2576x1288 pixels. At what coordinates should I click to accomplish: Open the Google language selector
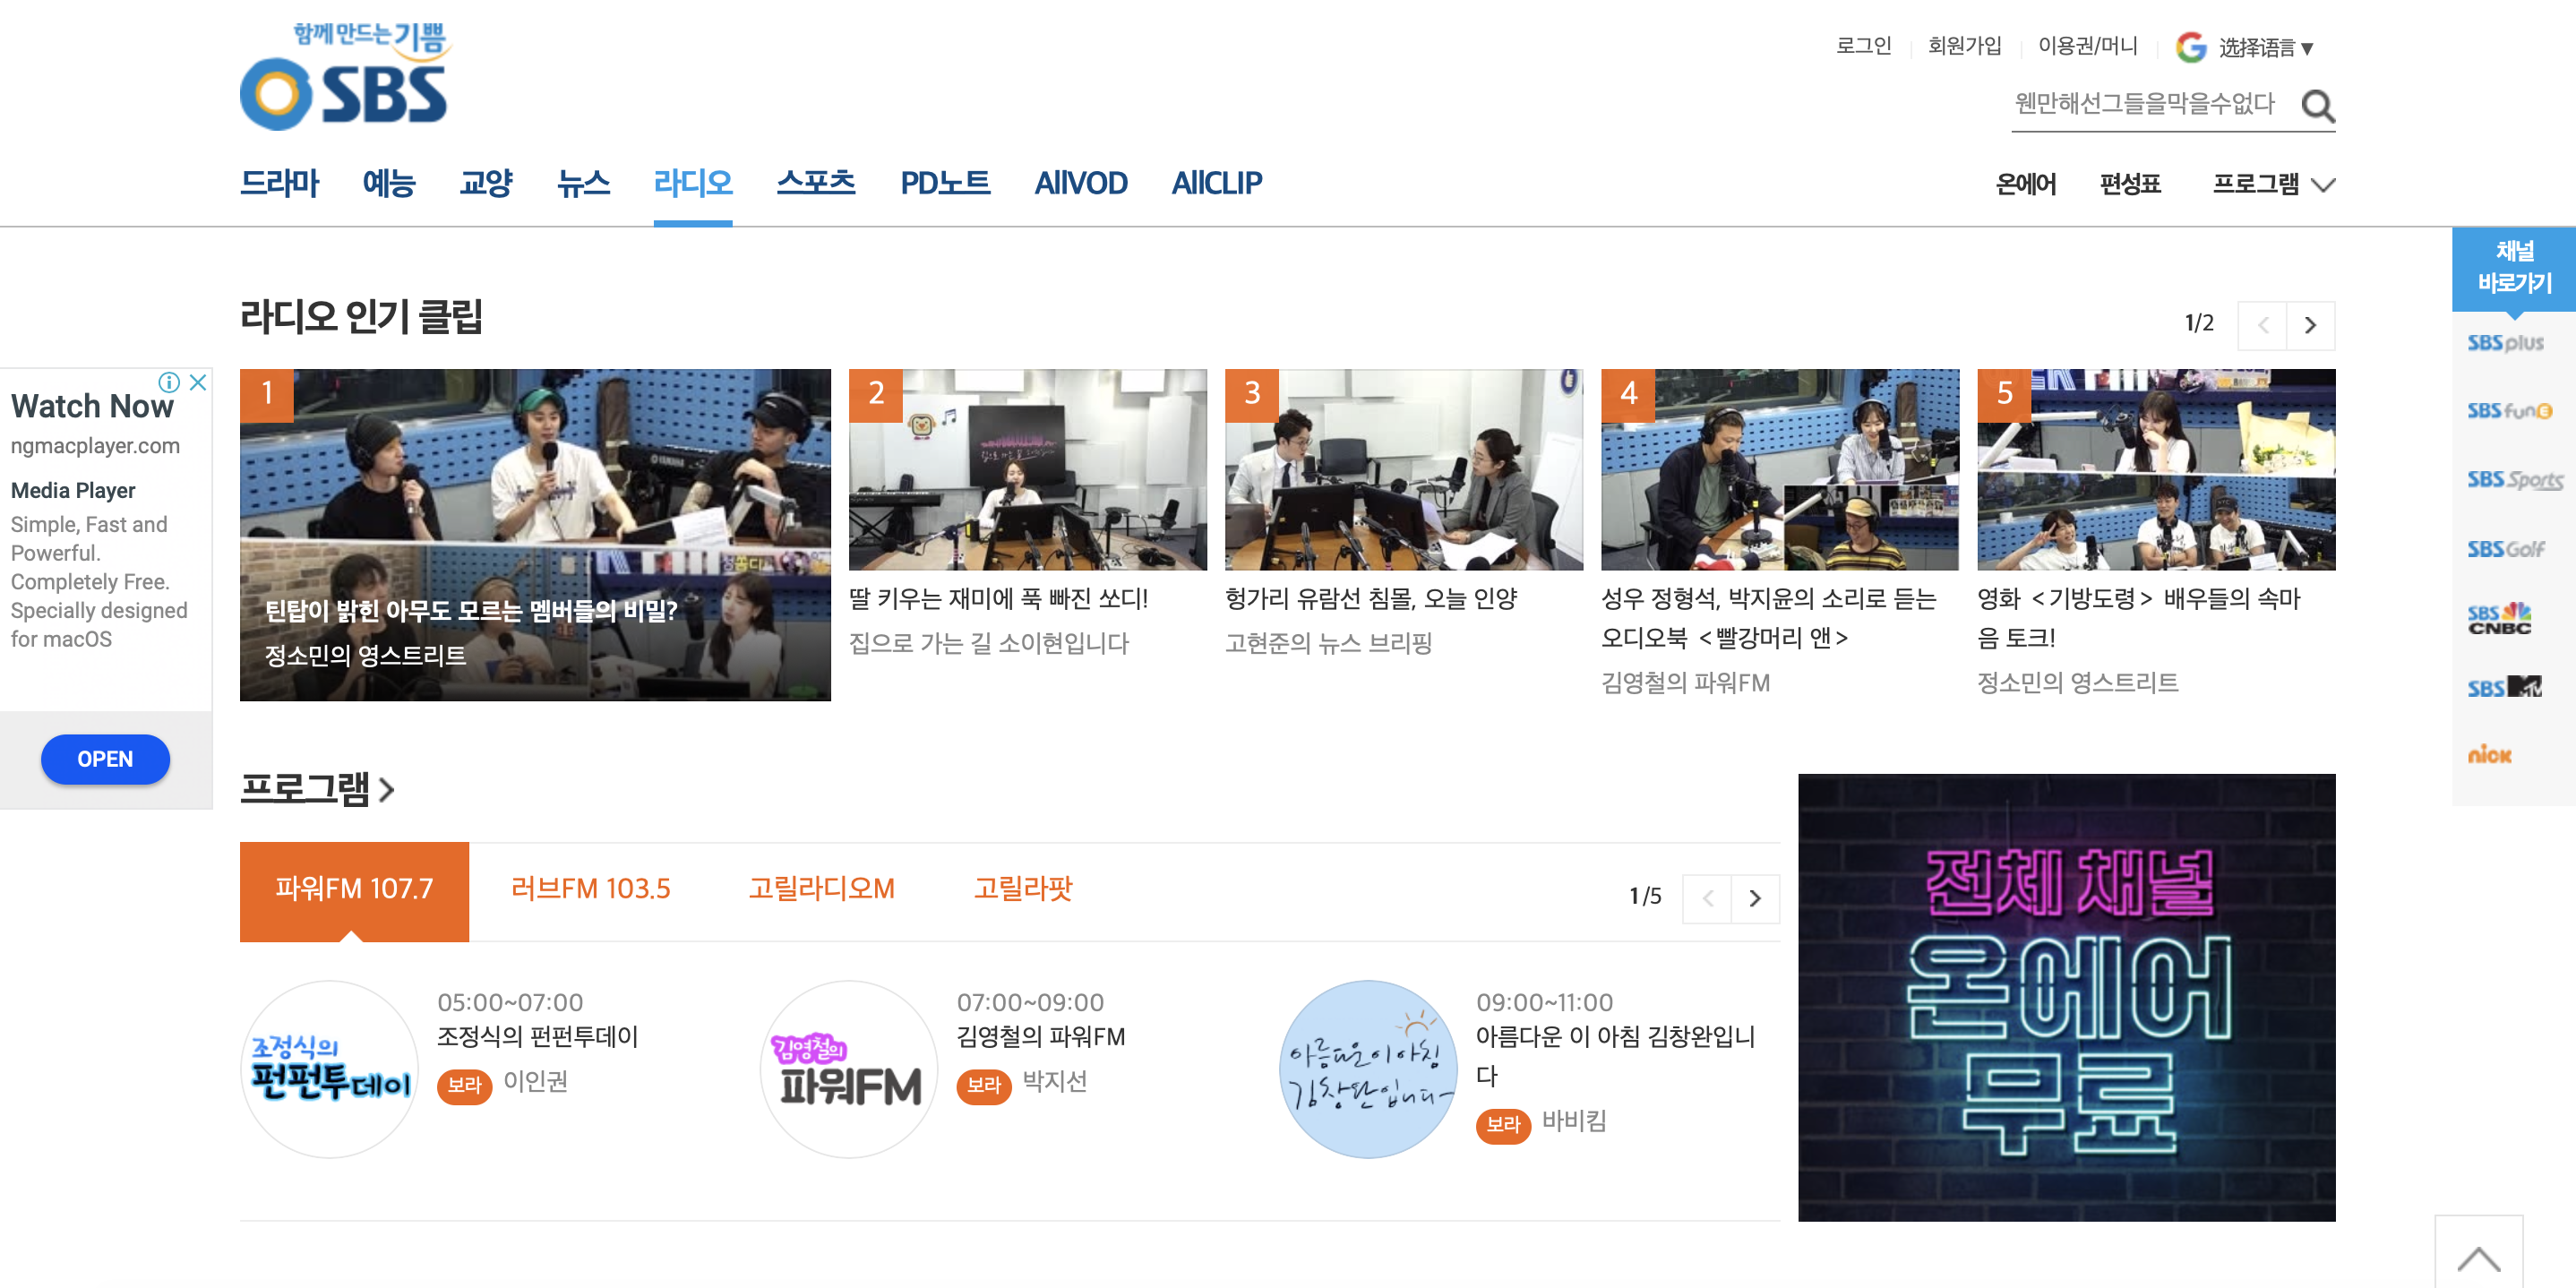click(2245, 47)
